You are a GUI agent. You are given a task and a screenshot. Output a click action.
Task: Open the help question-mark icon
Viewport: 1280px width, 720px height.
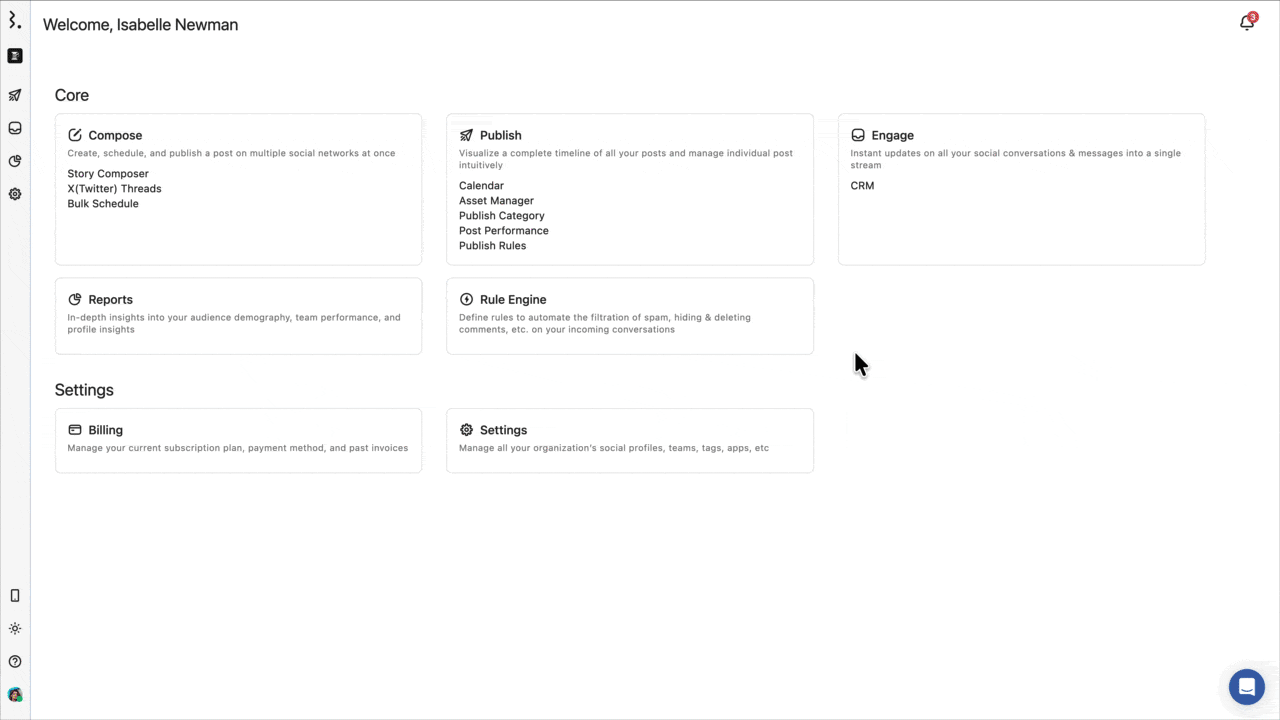click(x=15, y=661)
